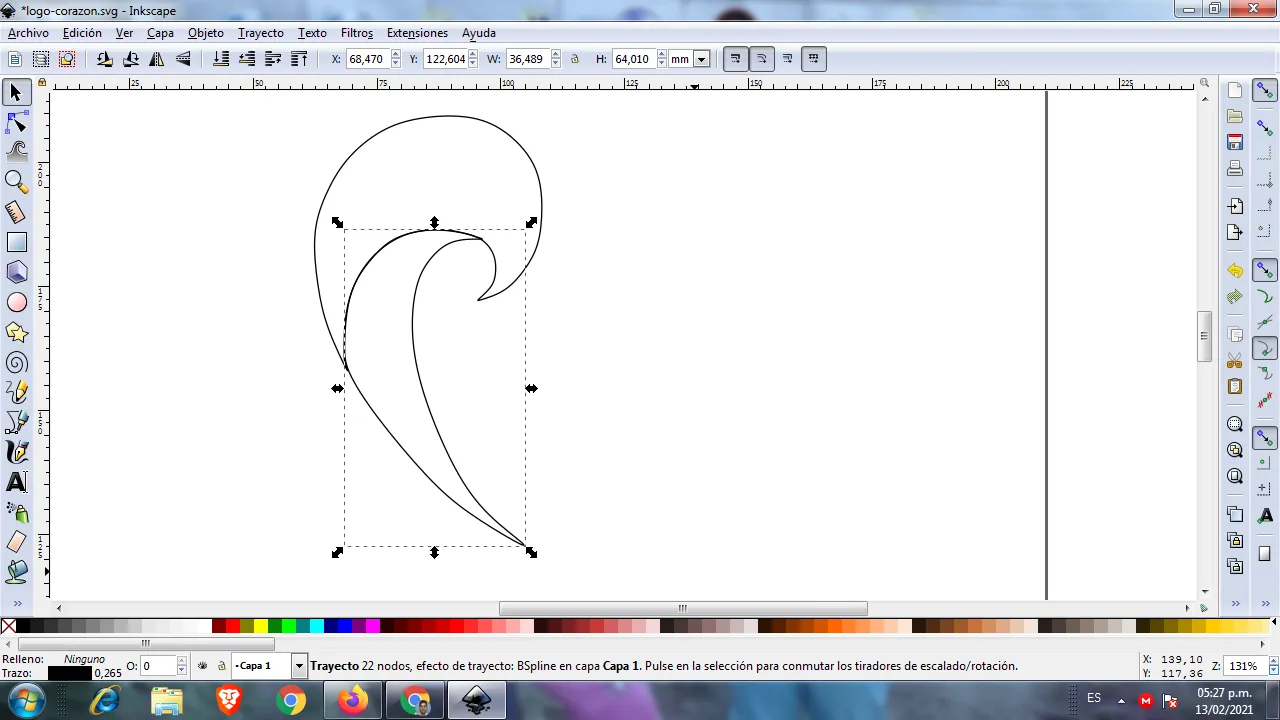This screenshot has width=1280, height=720.
Task: Expand hidden toolbox tools chevron
Action: [x=17, y=604]
